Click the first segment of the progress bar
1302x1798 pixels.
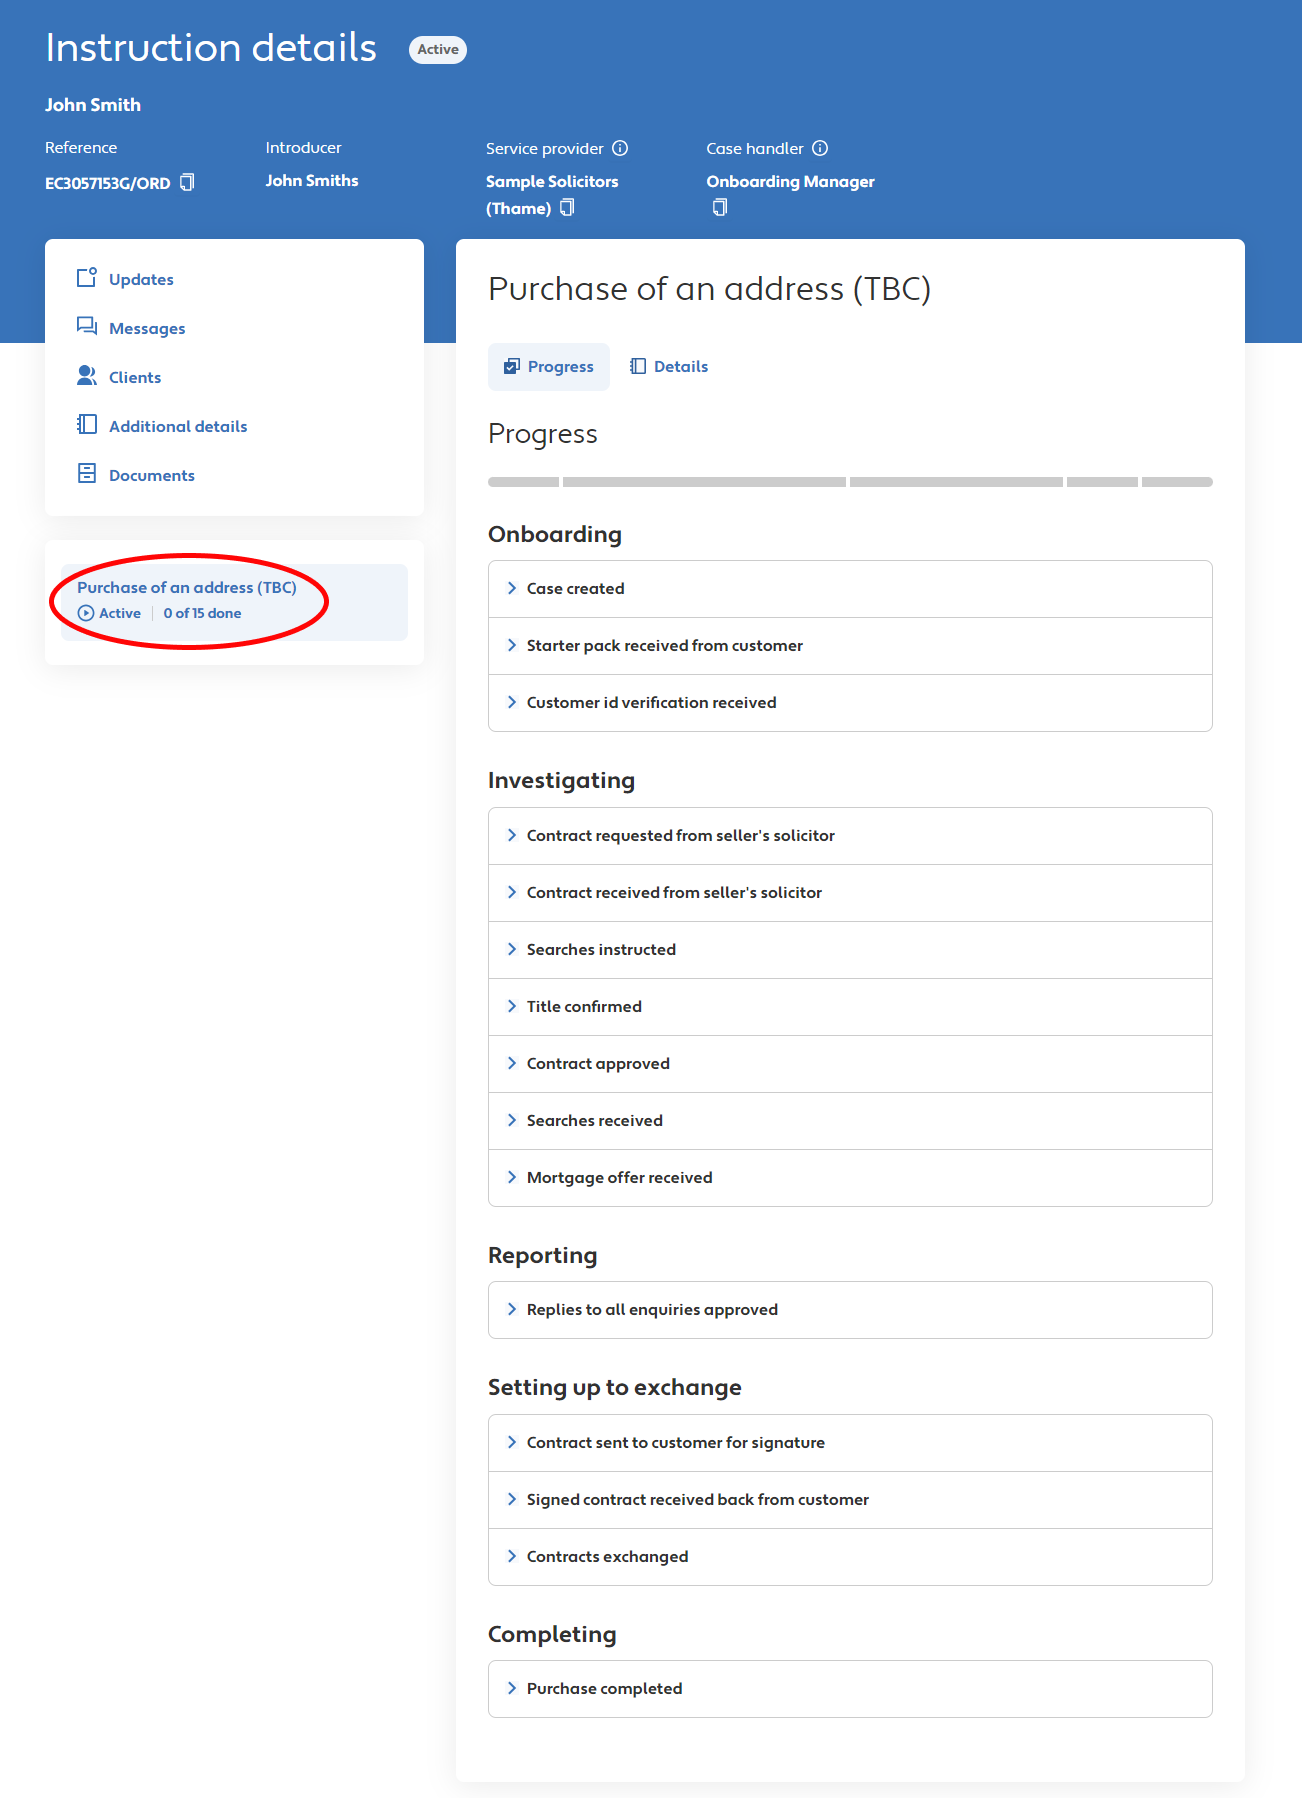click(x=523, y=482)
